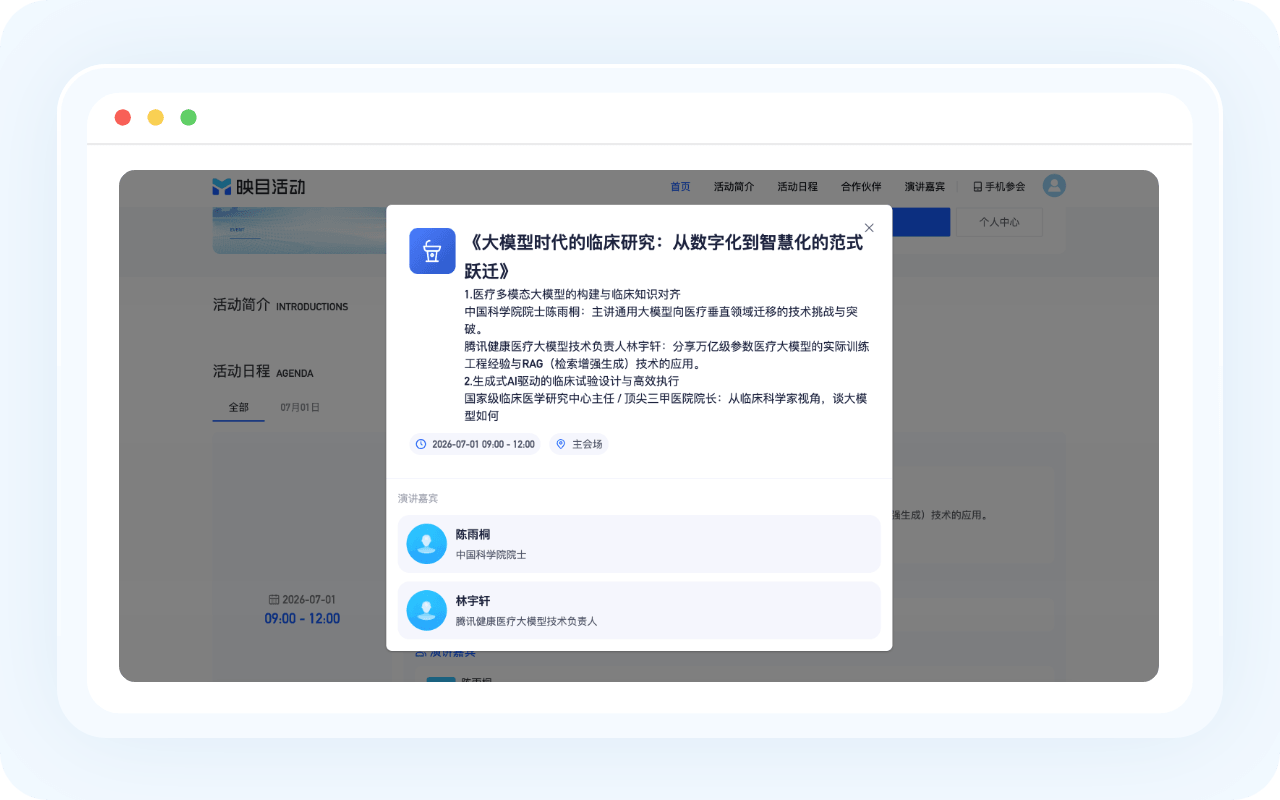Click the green macOS maximize dot

coord(188,118)
